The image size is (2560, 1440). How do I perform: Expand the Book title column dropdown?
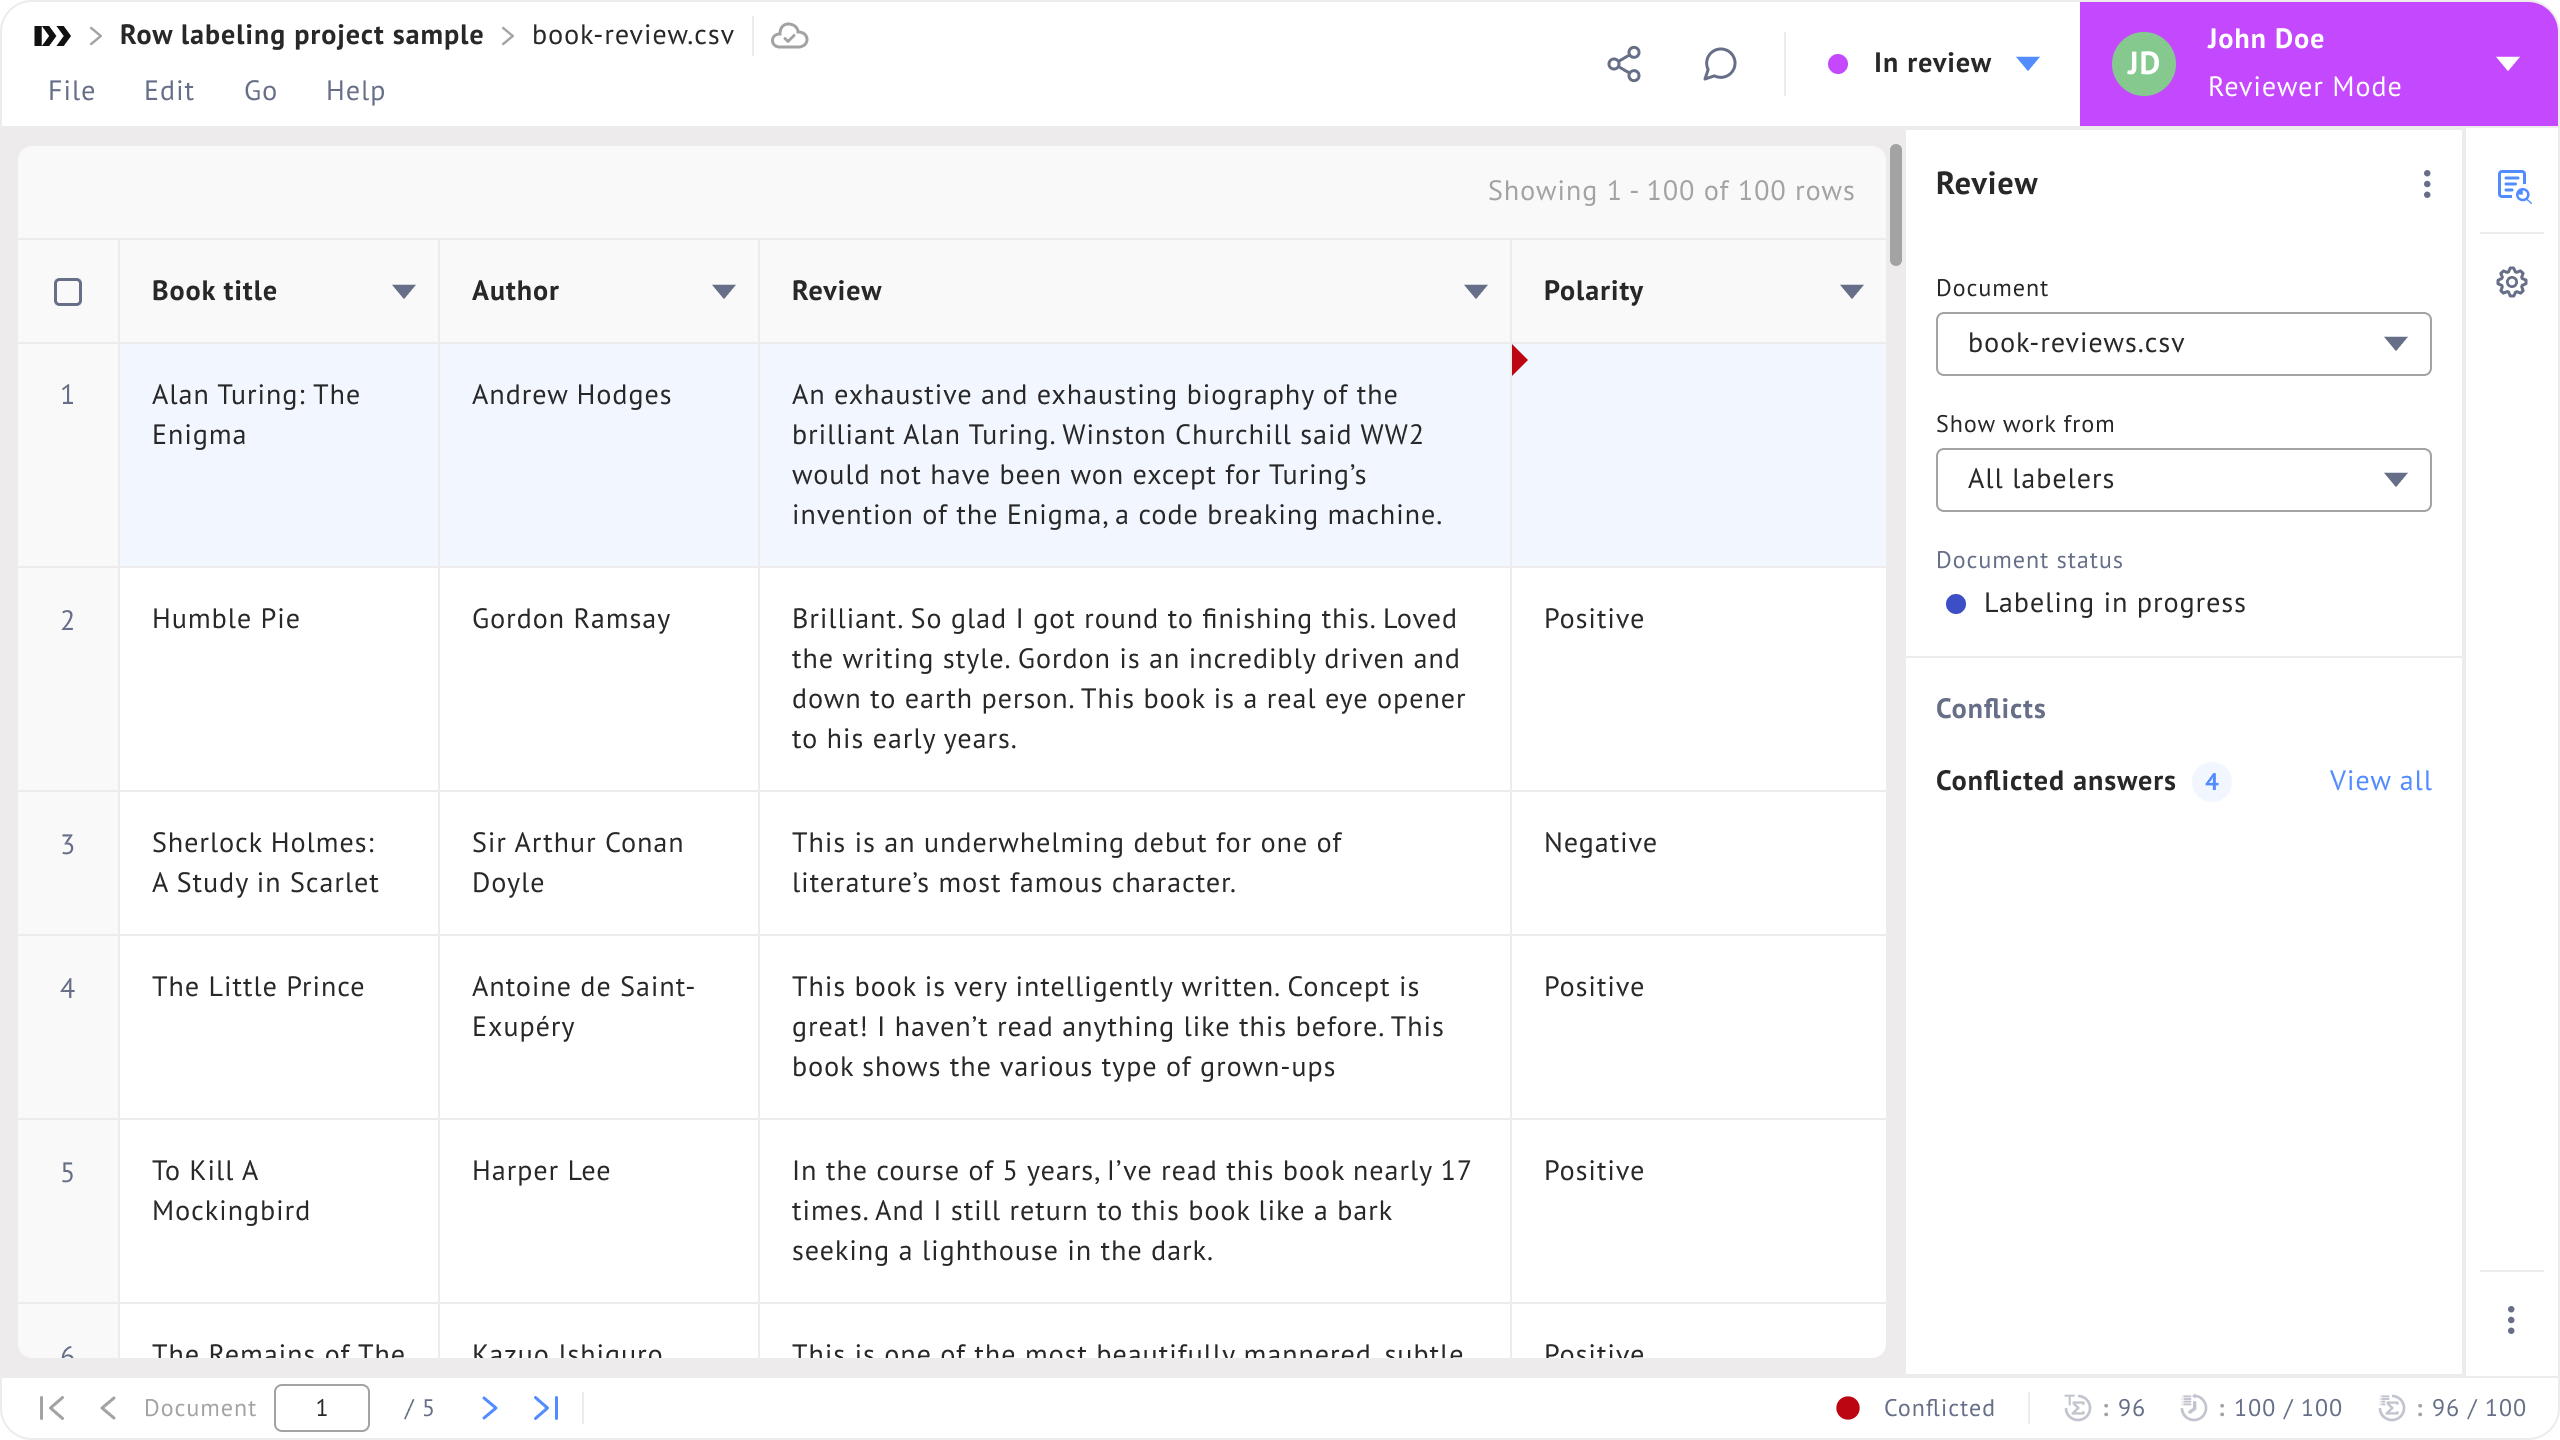pos(403,292)
